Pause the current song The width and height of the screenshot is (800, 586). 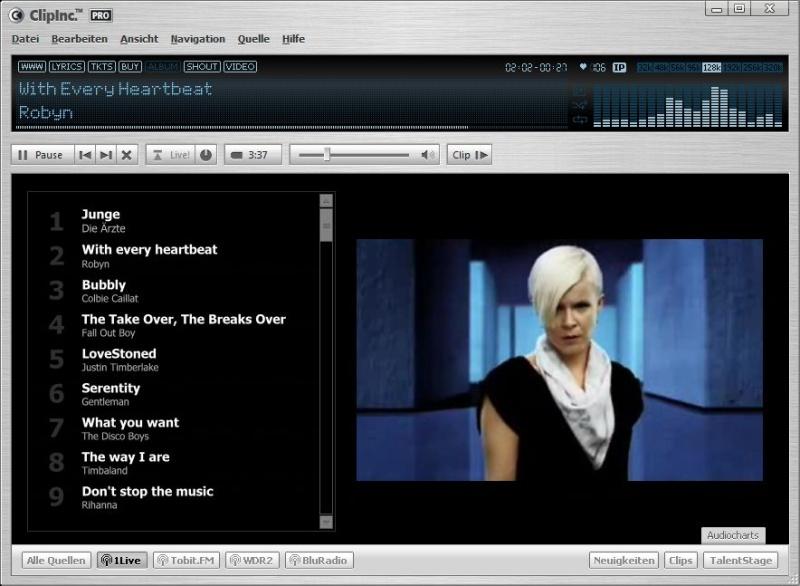pyautogui.click(x=43, y=155)
